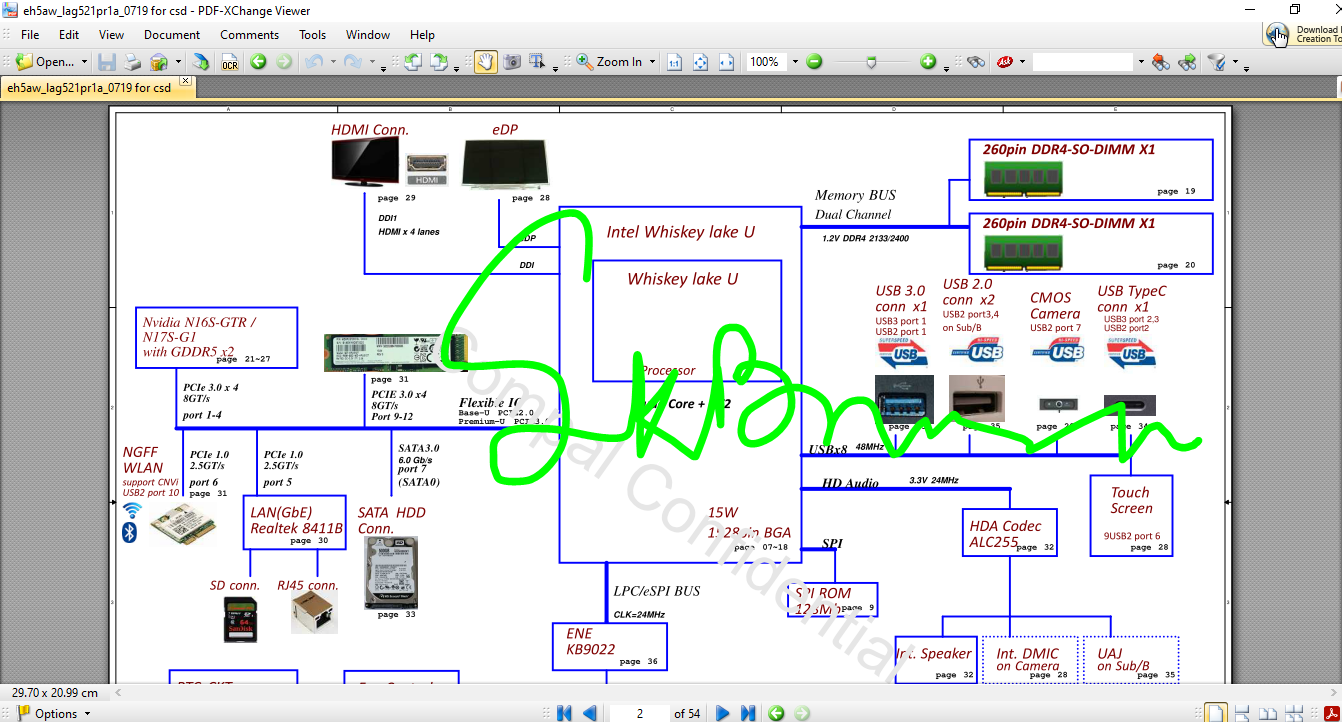
Task: Run OCR on the pages
Action: (x=230, y=62)
